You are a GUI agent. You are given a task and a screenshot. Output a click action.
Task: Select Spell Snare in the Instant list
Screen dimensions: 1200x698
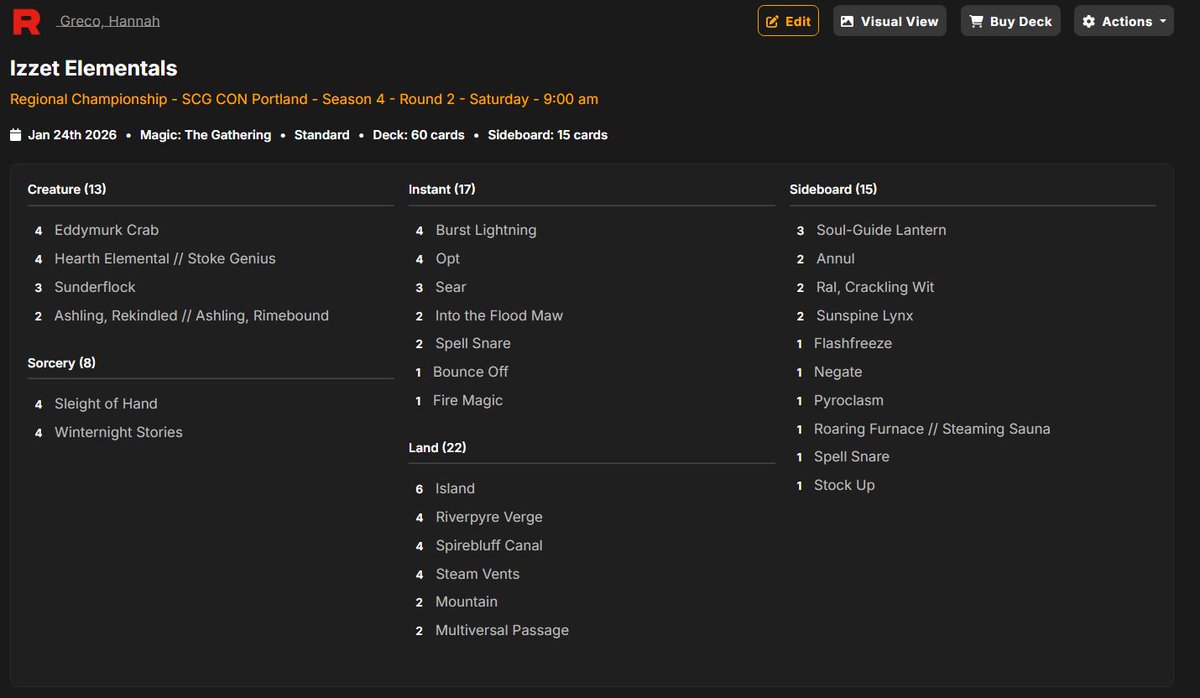pos(473,343)
